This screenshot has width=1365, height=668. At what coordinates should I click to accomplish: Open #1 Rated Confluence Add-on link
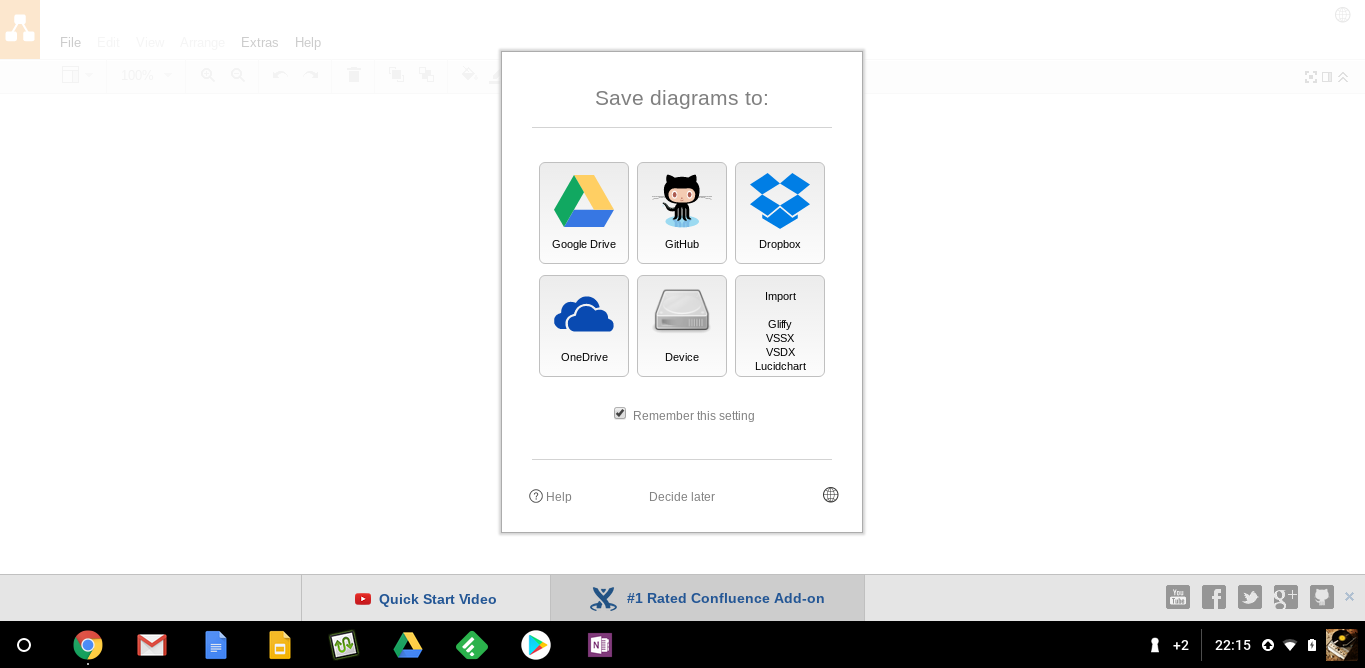pyautogui.click(x=707, y=598)
